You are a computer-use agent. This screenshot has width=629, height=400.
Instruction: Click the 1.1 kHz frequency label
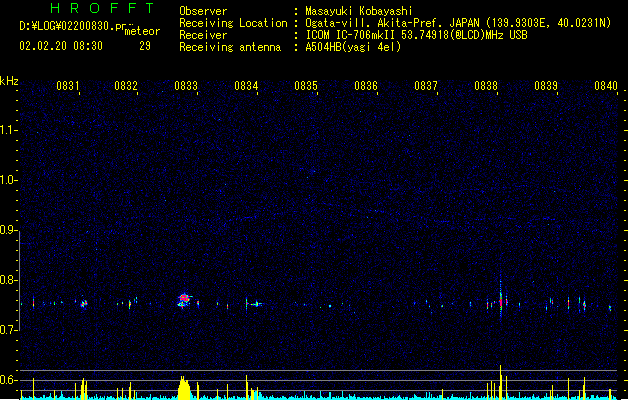[x=8, y=130]
